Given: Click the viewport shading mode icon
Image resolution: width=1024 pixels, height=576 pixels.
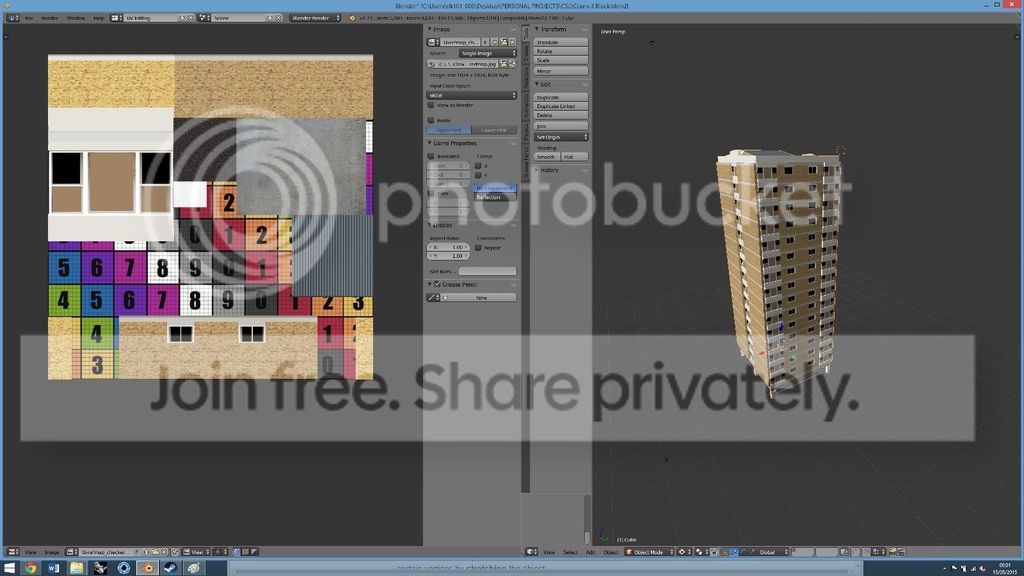Looking at the screenshot, I should [x=684, y=552].
